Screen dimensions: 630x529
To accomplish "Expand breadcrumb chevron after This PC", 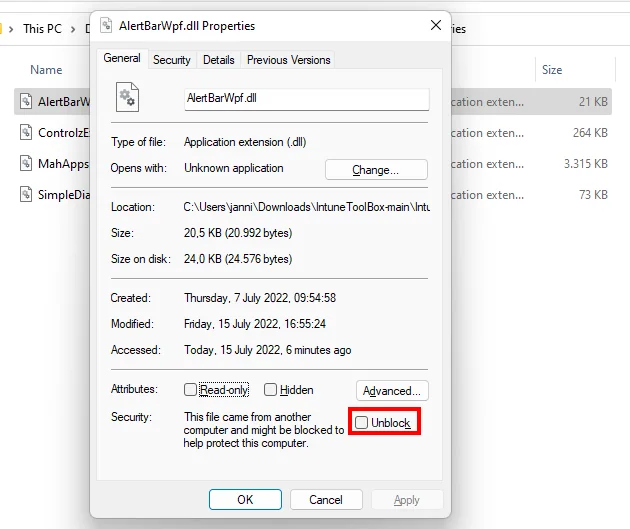I will click(73, 29).
